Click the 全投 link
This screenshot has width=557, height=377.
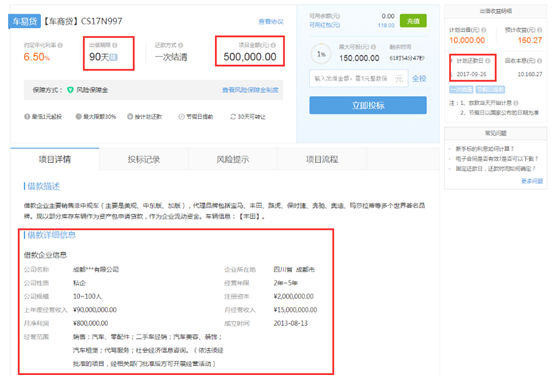(419, 79)
